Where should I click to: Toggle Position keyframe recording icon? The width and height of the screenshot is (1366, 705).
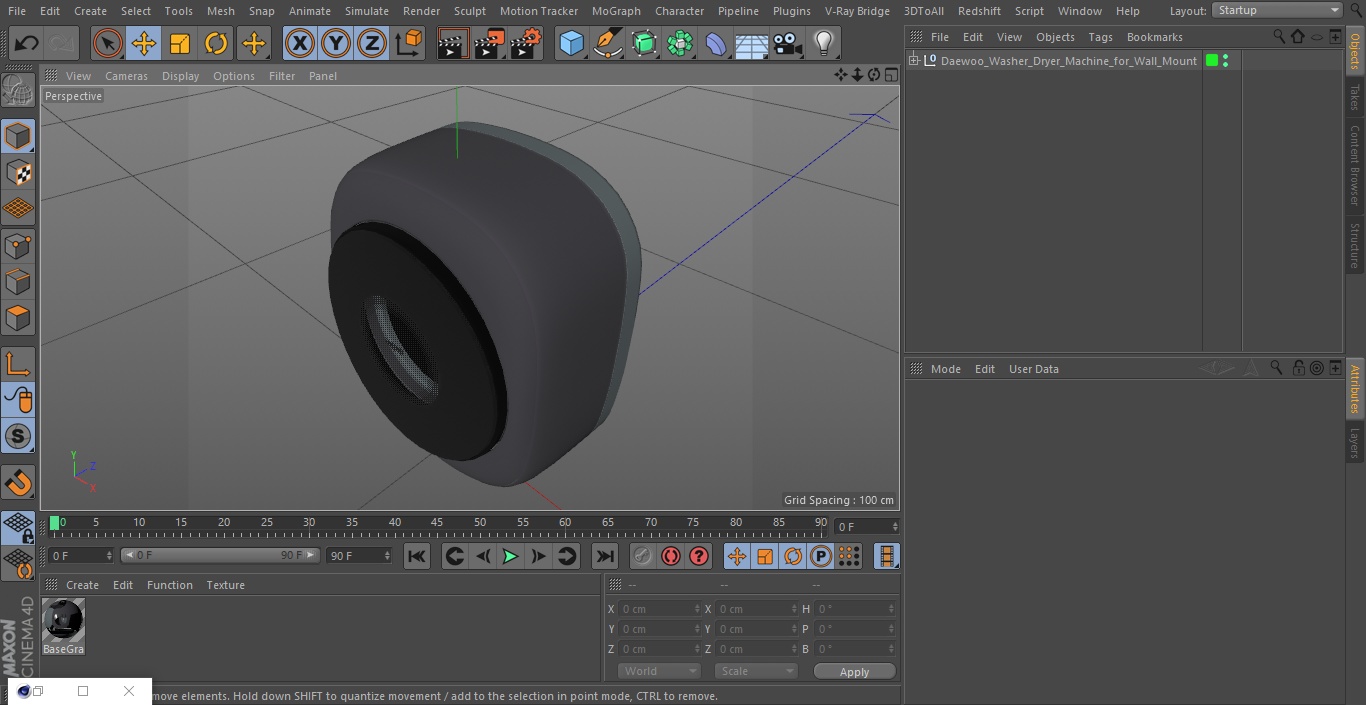pos(737,556)
